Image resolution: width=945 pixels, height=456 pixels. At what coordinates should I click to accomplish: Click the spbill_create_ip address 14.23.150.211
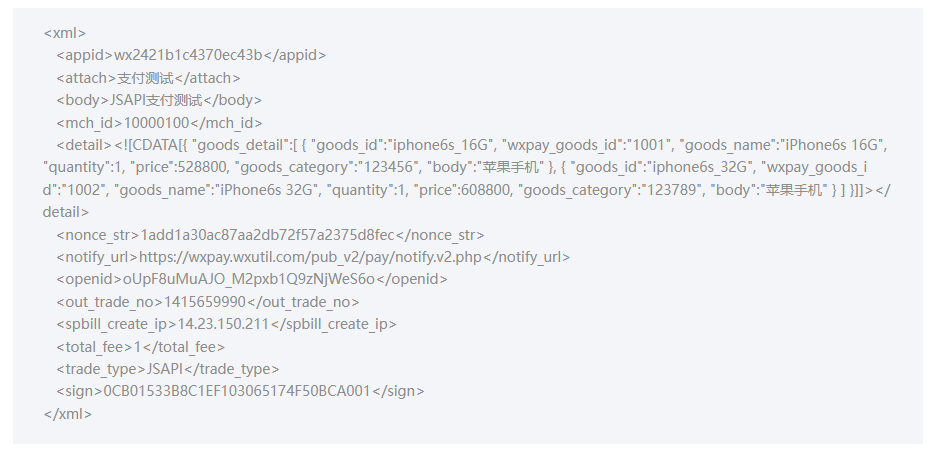pyautogui.click(x=224, y=324)
